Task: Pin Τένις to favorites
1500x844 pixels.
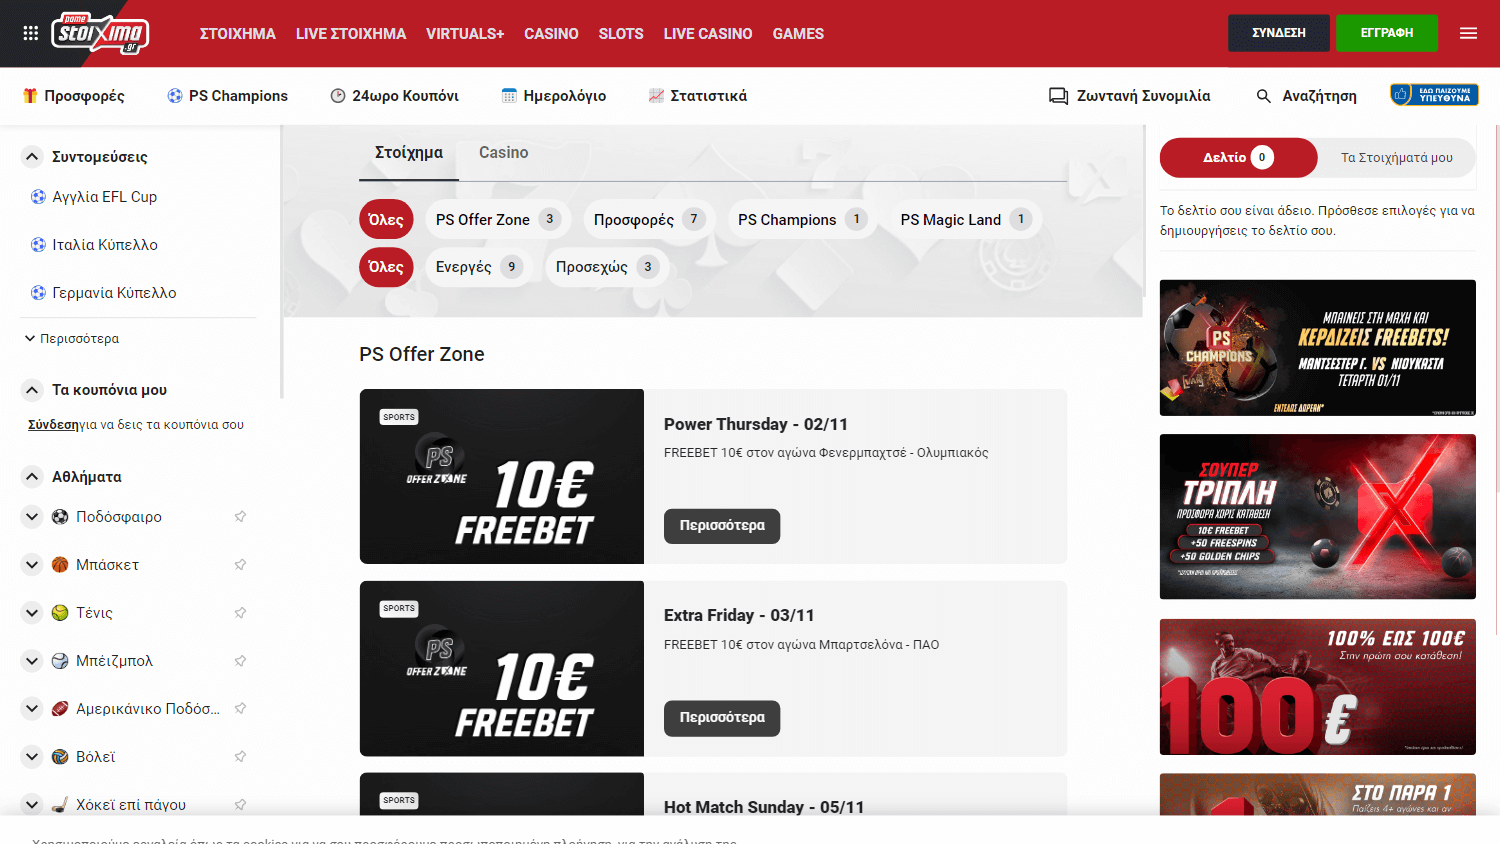Action: tap(240, 613)
